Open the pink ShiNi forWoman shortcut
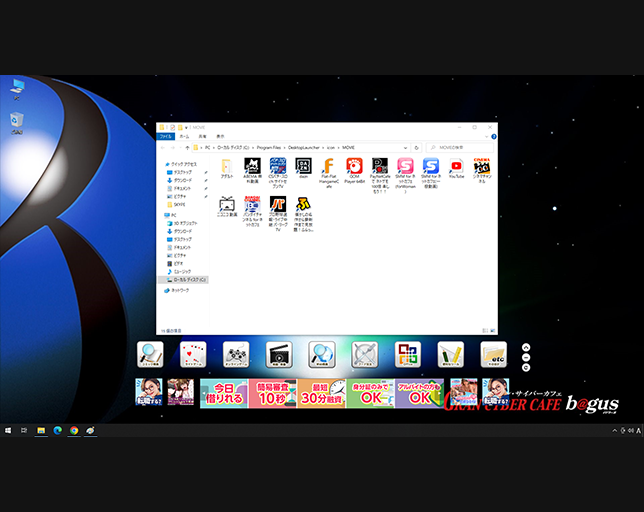This screenshot has width=644, height=512. (x=405, y=175)
